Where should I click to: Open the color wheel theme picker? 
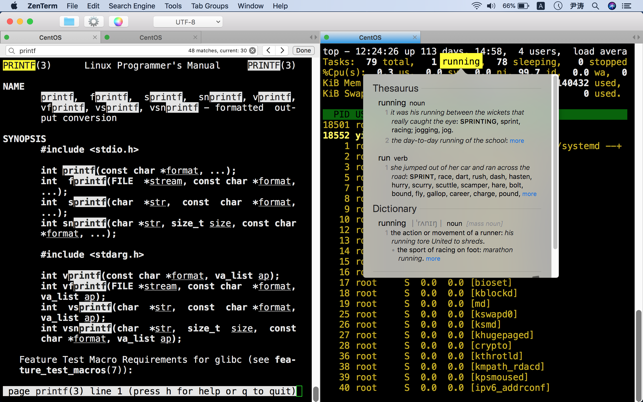point(118,22)
